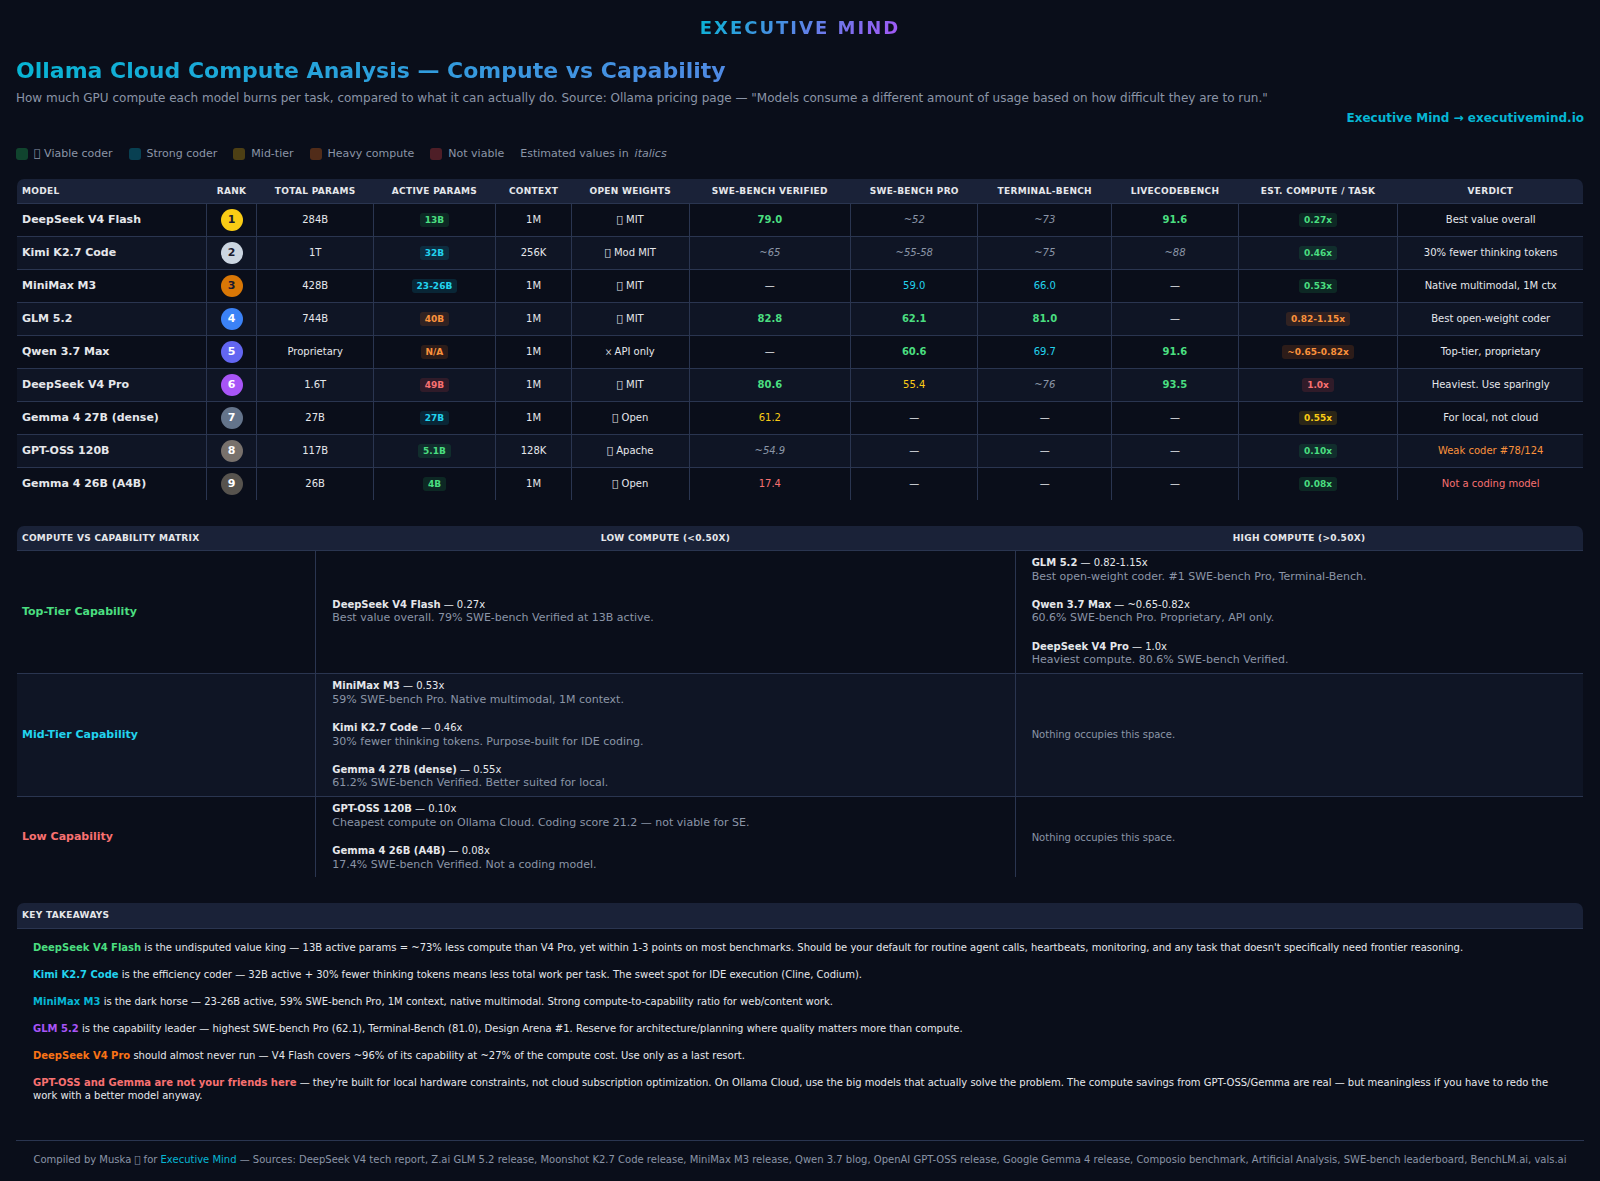This screenshot has width=1600, height=1181.
Task: Click the Best value overall verdict
Action: 1490,220
